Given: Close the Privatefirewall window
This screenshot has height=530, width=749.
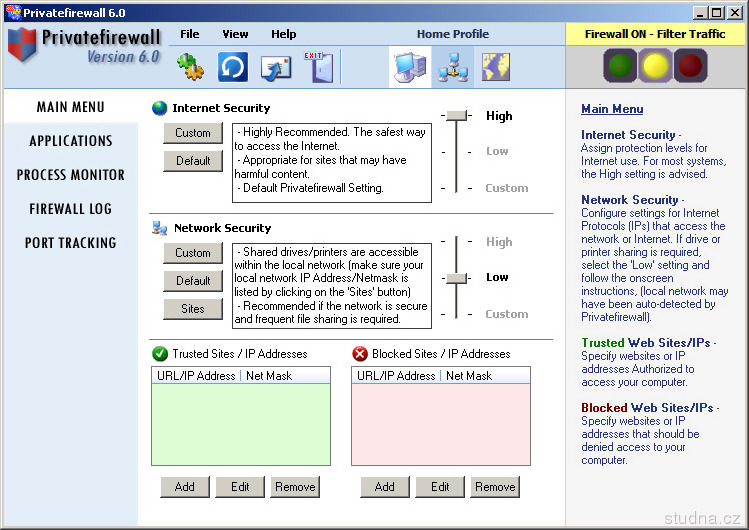Looking at the screenshot, I should pyautogui.click(x=735, y=12).
